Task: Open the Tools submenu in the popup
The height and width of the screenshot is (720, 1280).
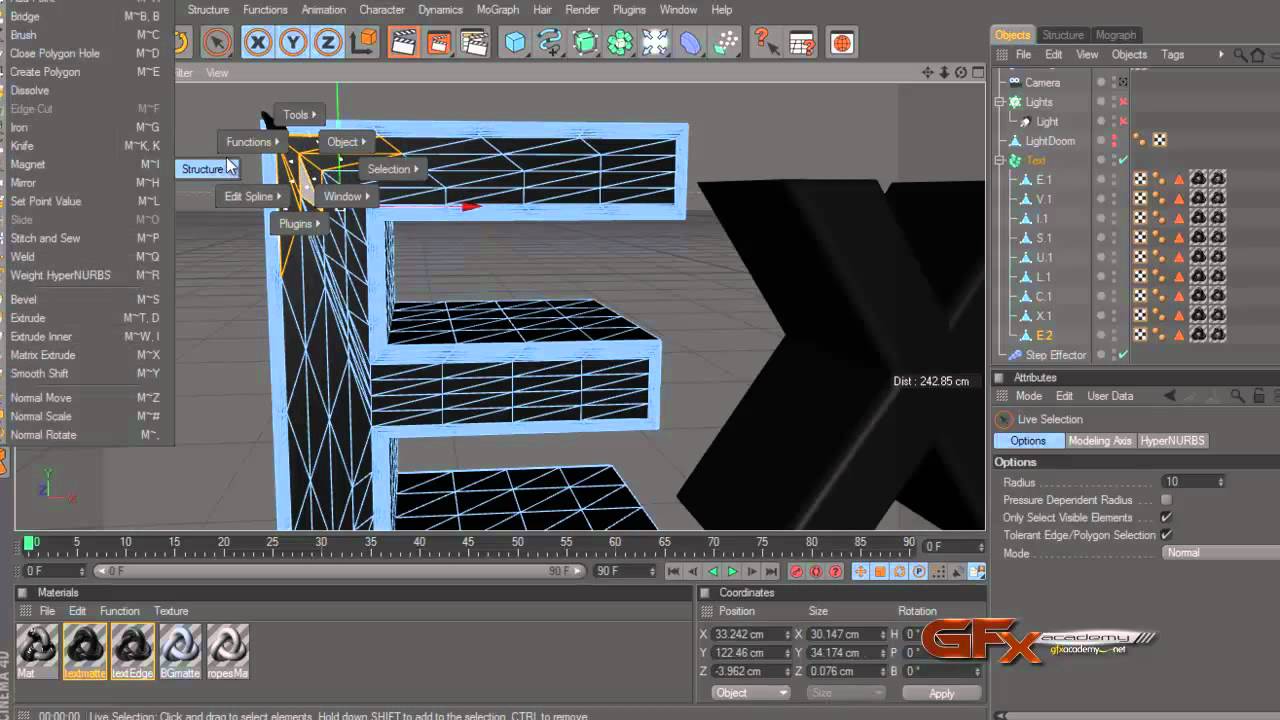Action: point(300,115)
